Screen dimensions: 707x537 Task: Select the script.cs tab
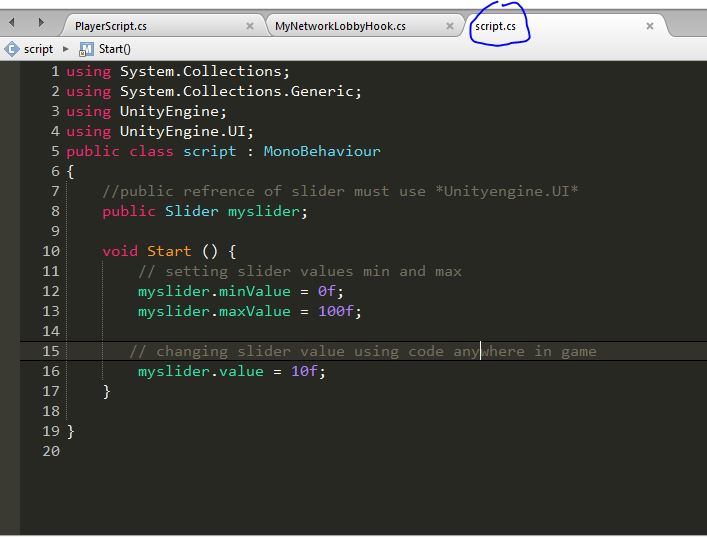(495, 26)
